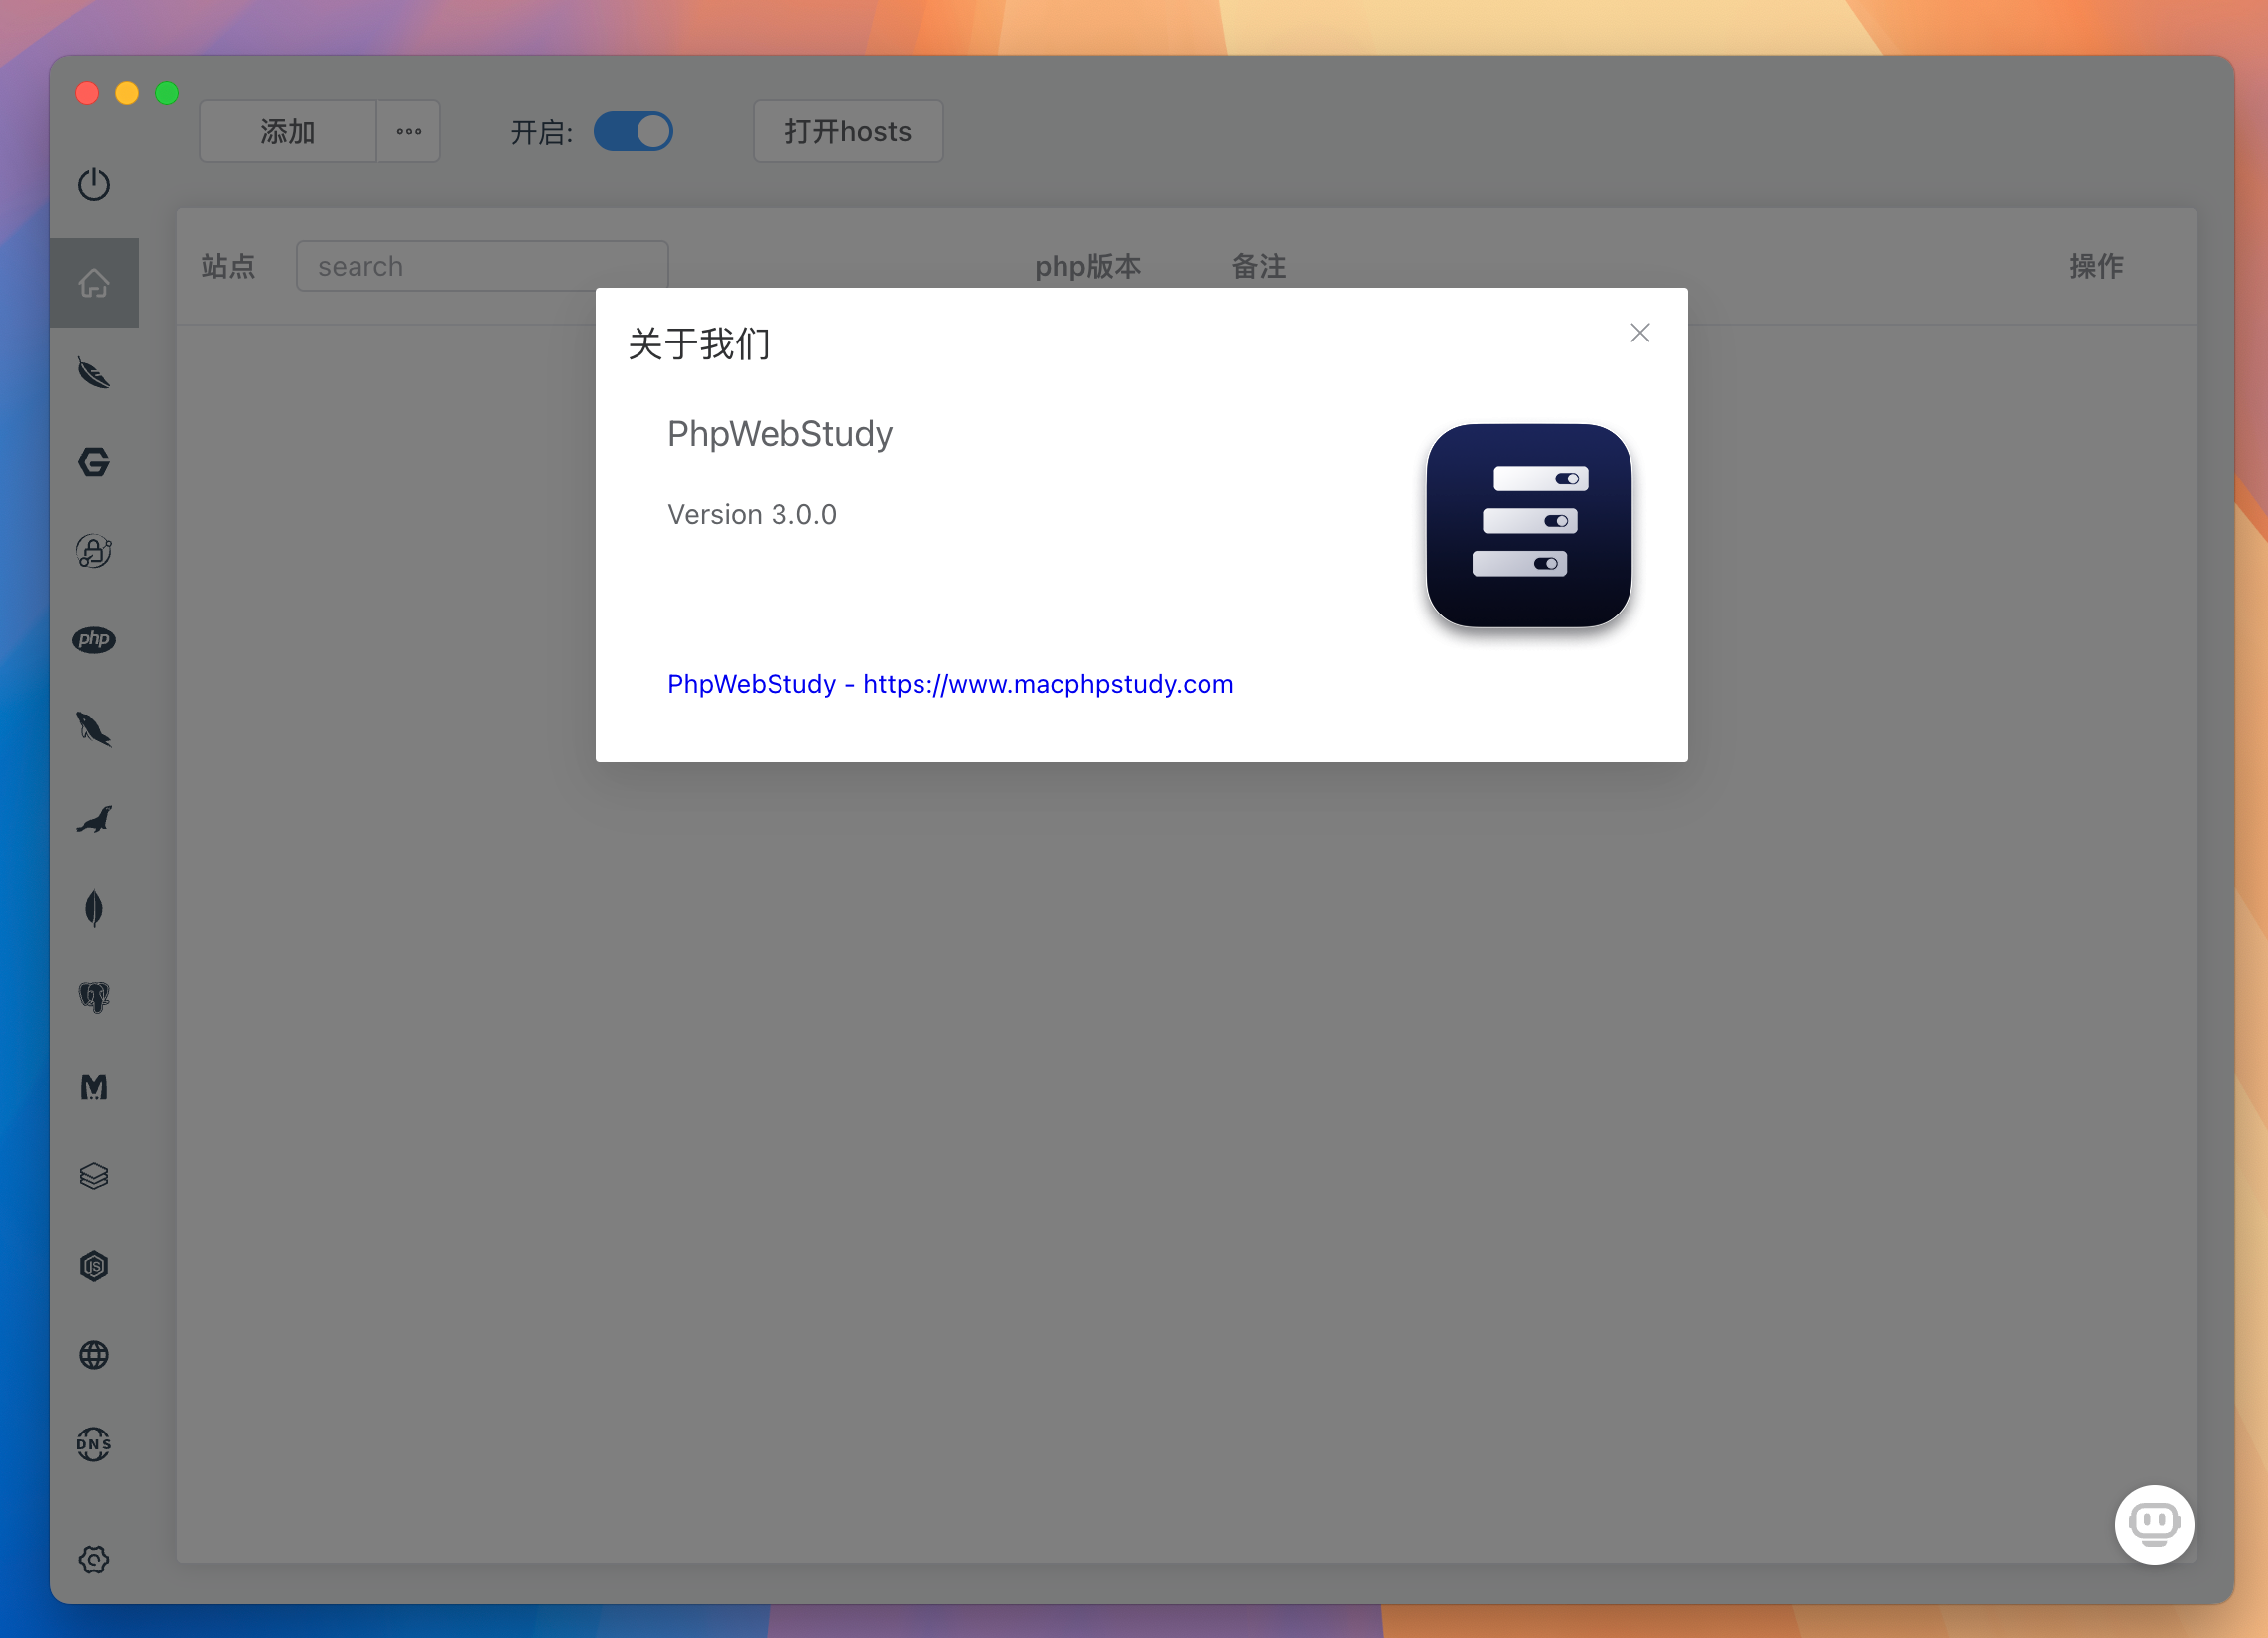Click the green fullscreen window button

point(167,93)
